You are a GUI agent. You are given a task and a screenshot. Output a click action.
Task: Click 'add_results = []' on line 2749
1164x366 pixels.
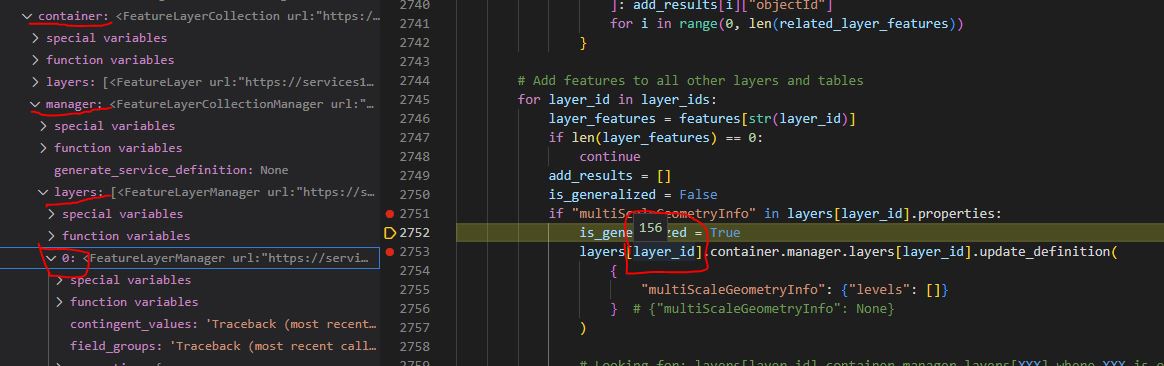point(610,176)
